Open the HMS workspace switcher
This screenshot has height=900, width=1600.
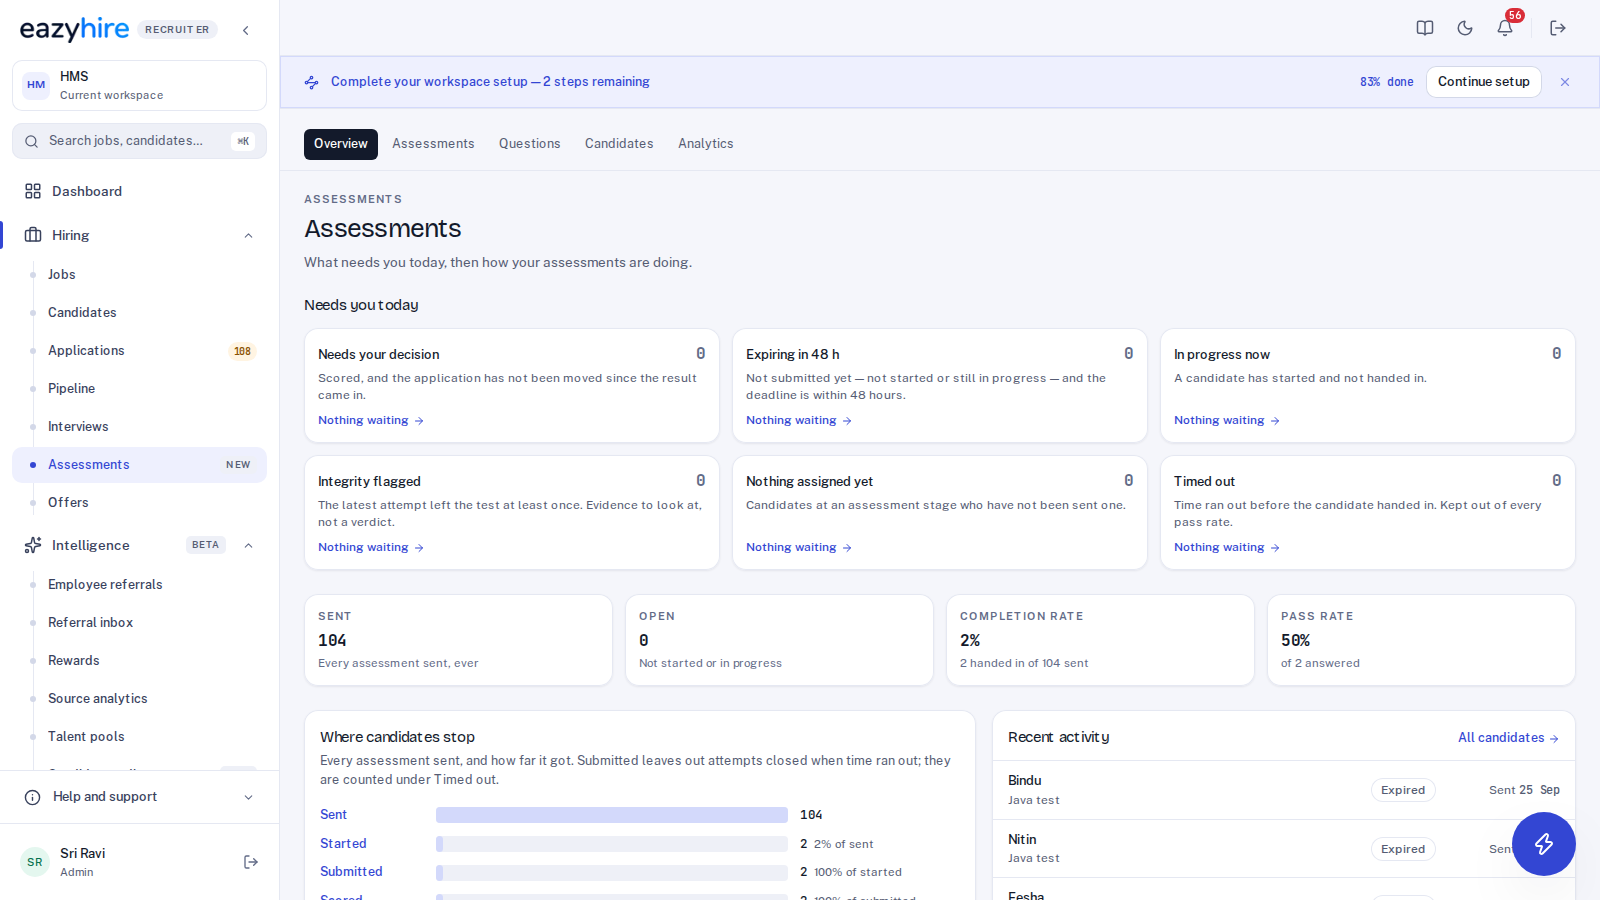tap(139, 85)
